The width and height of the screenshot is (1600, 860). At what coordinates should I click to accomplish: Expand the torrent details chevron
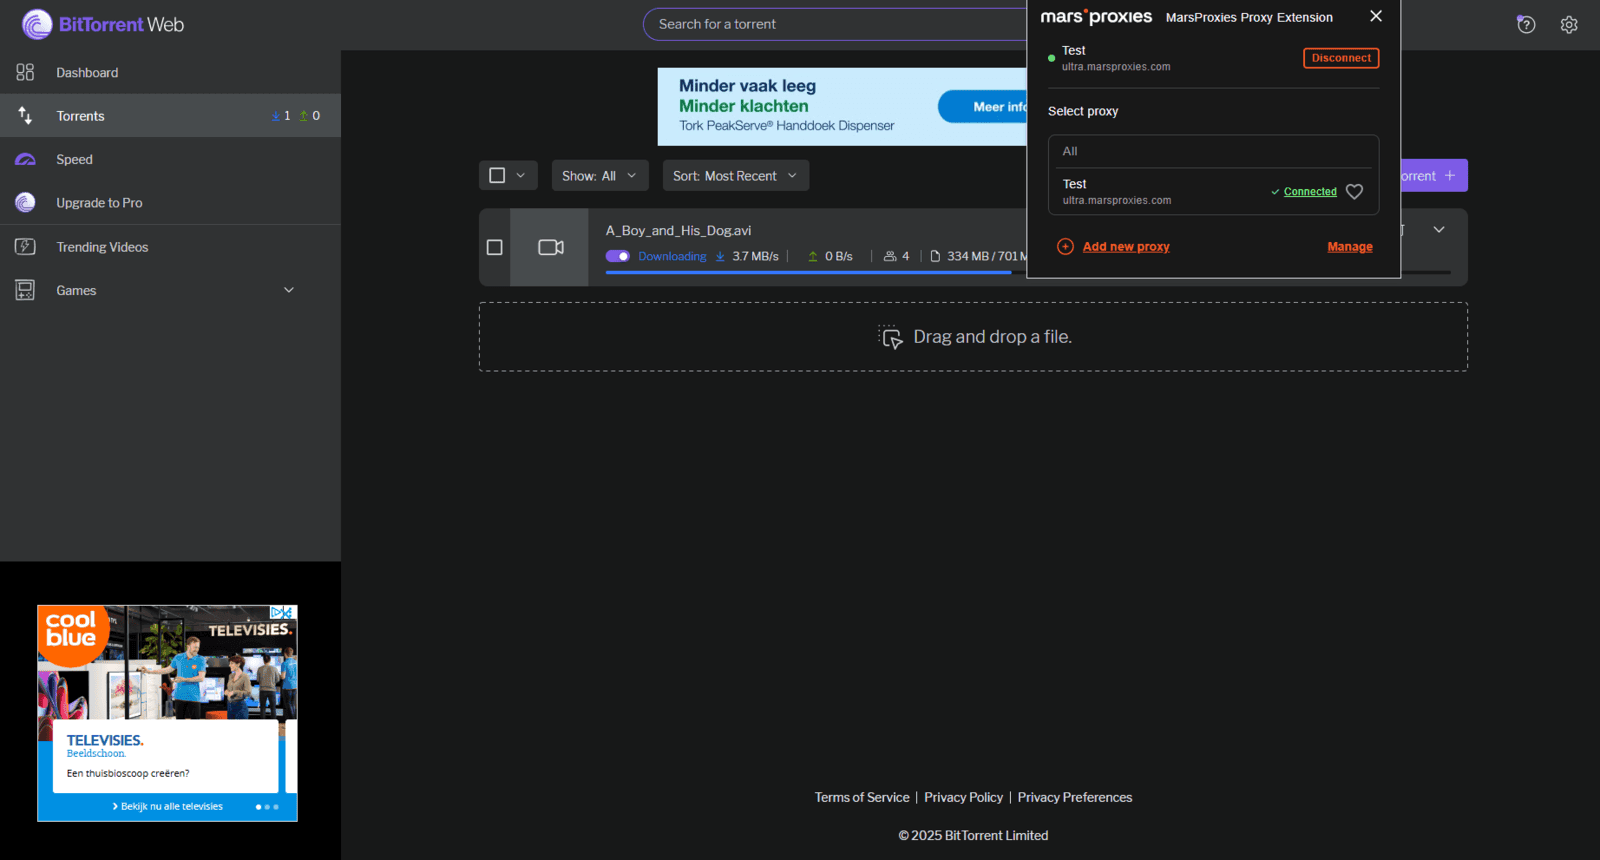(x=1439, y=230)
